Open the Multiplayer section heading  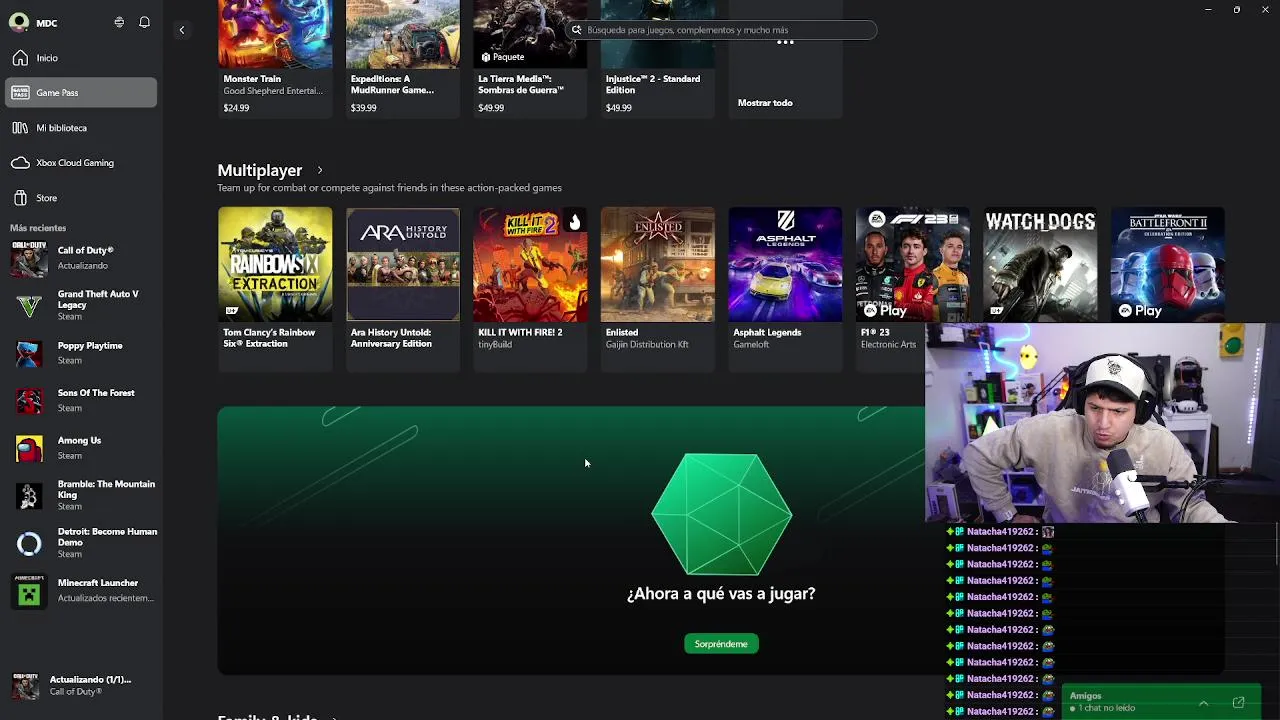tap(260, 170)
